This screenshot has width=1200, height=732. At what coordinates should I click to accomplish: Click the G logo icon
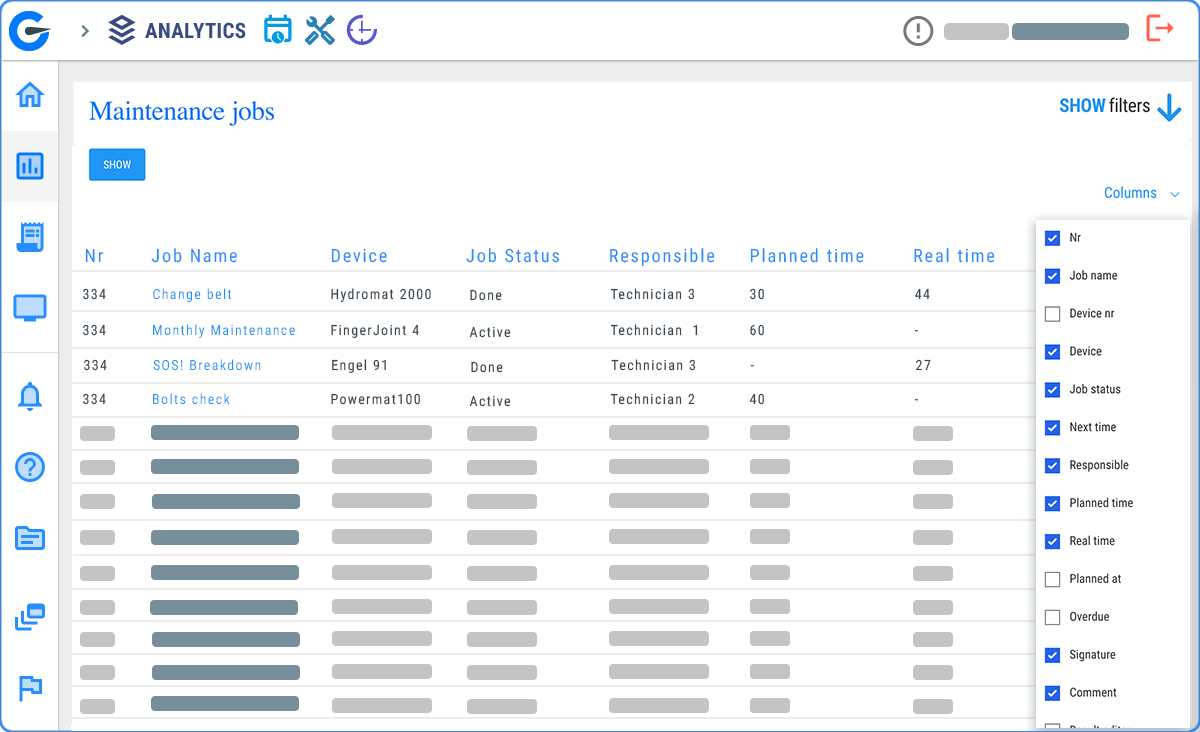pos(29,31)
